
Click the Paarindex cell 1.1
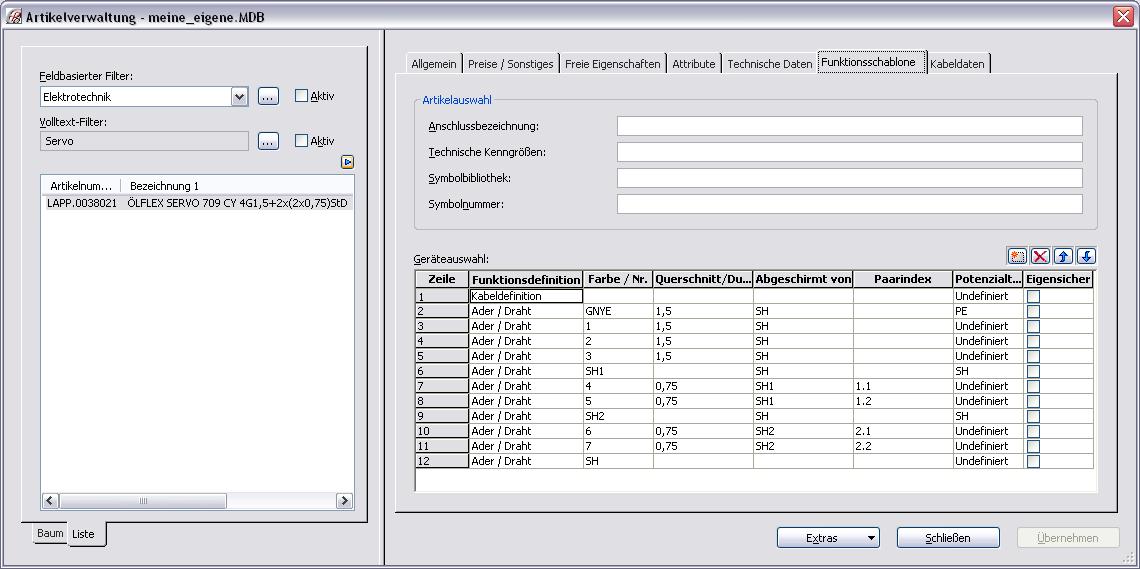coord(903,386)
